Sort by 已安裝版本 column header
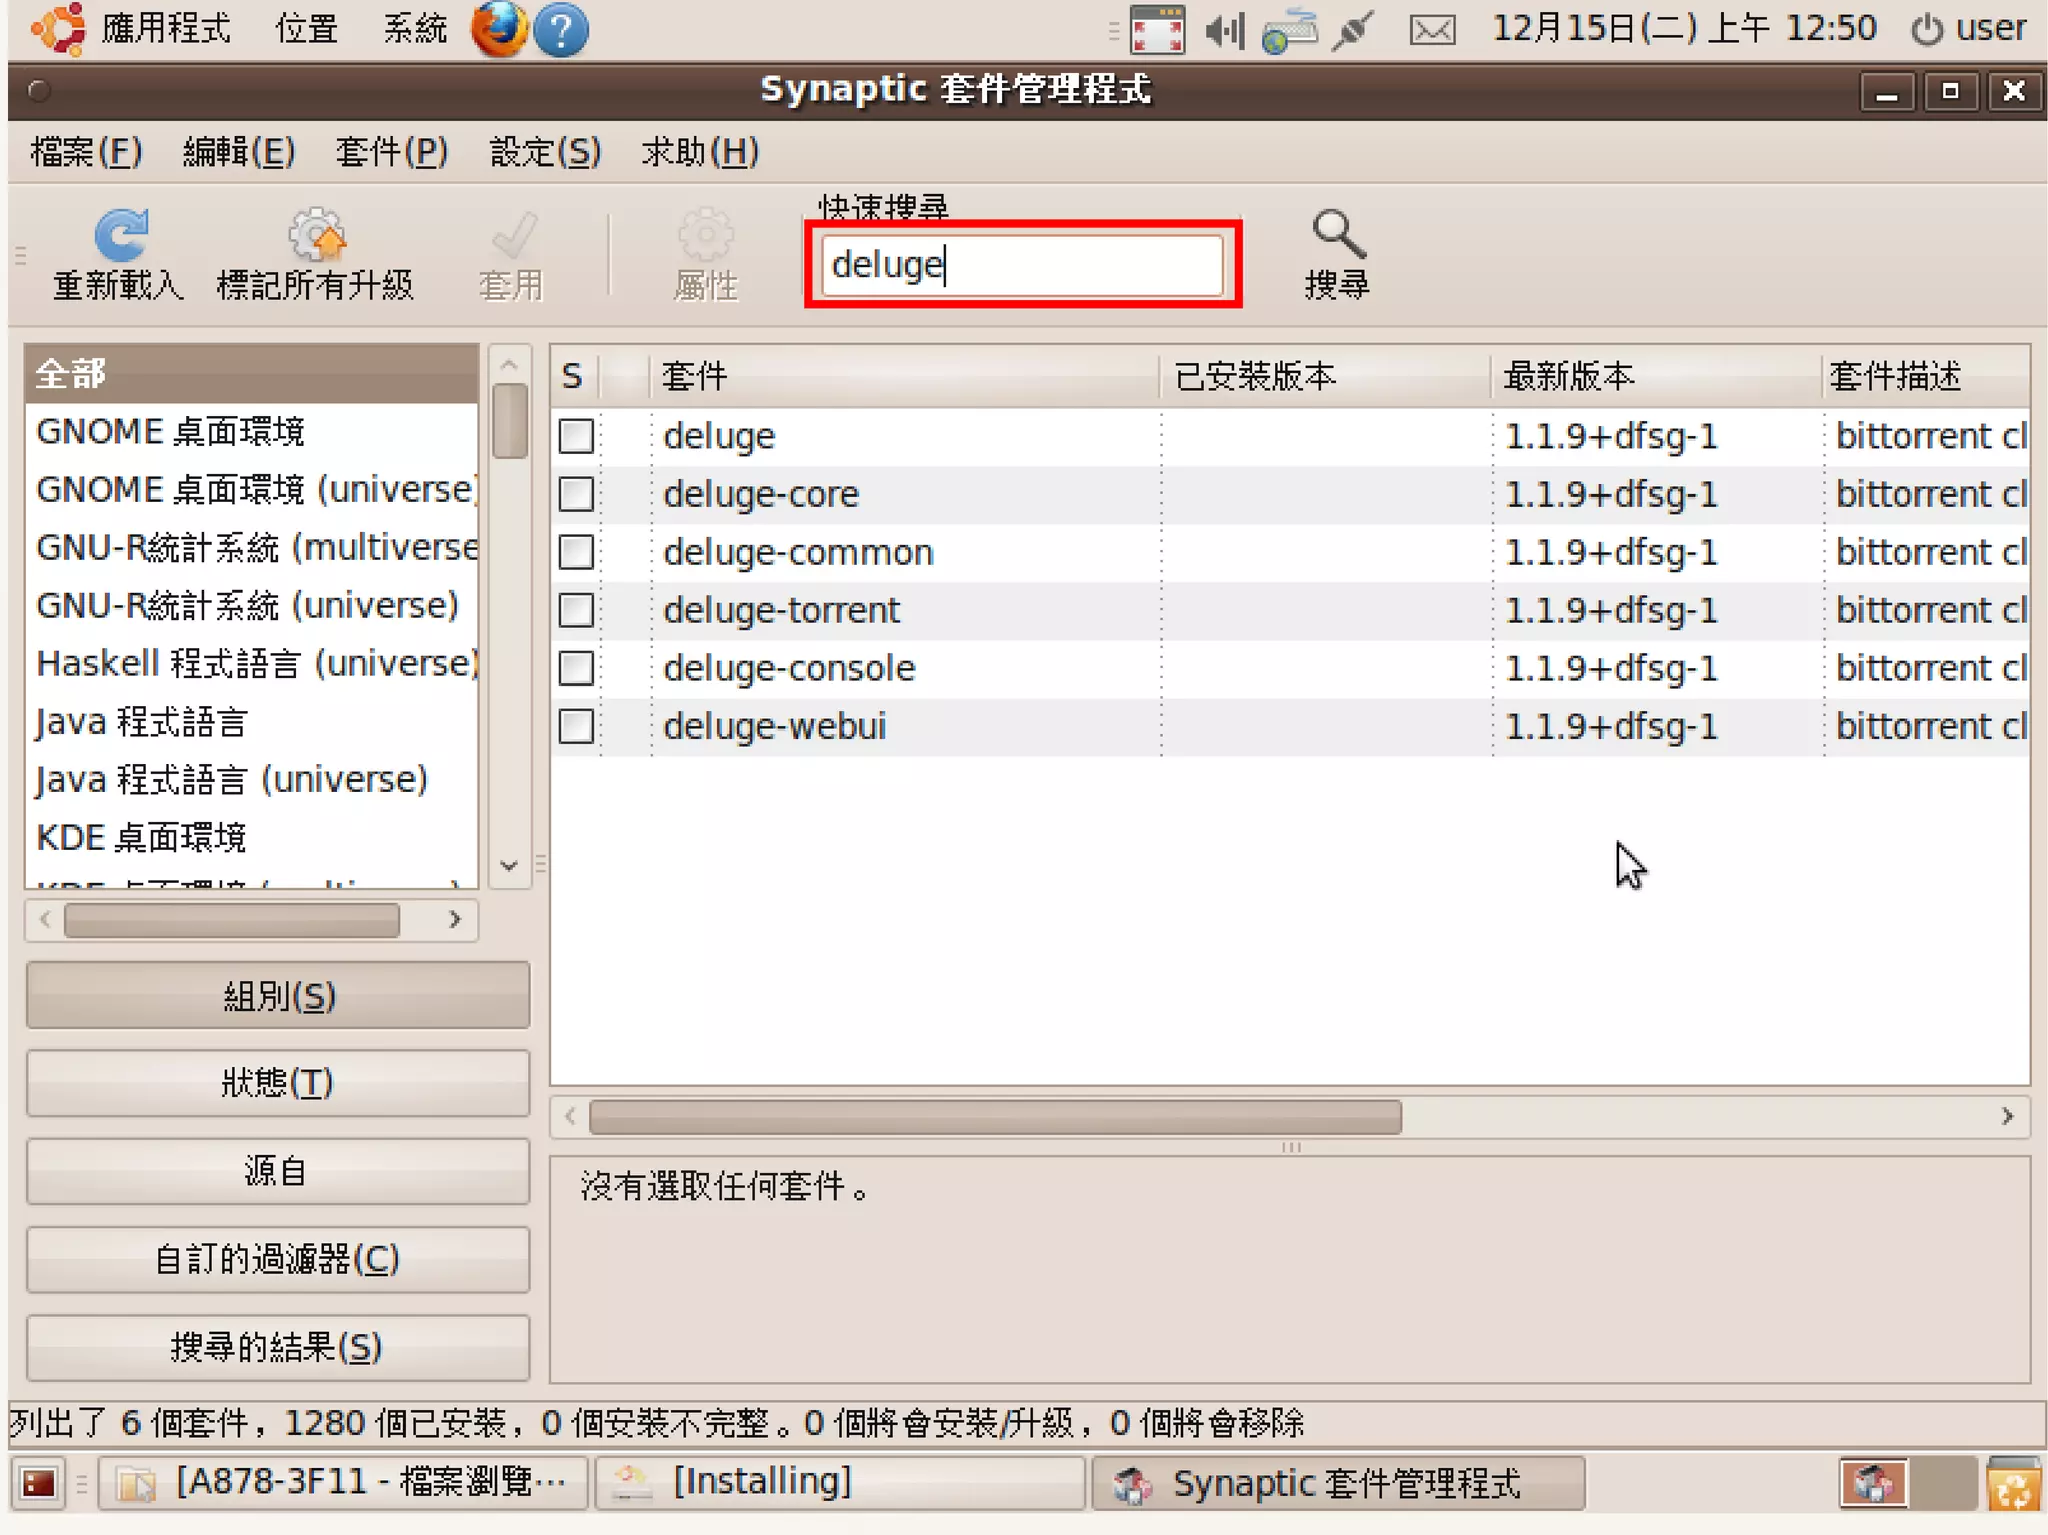This screenshot has height=1535, width=2048. (1325, 377)
